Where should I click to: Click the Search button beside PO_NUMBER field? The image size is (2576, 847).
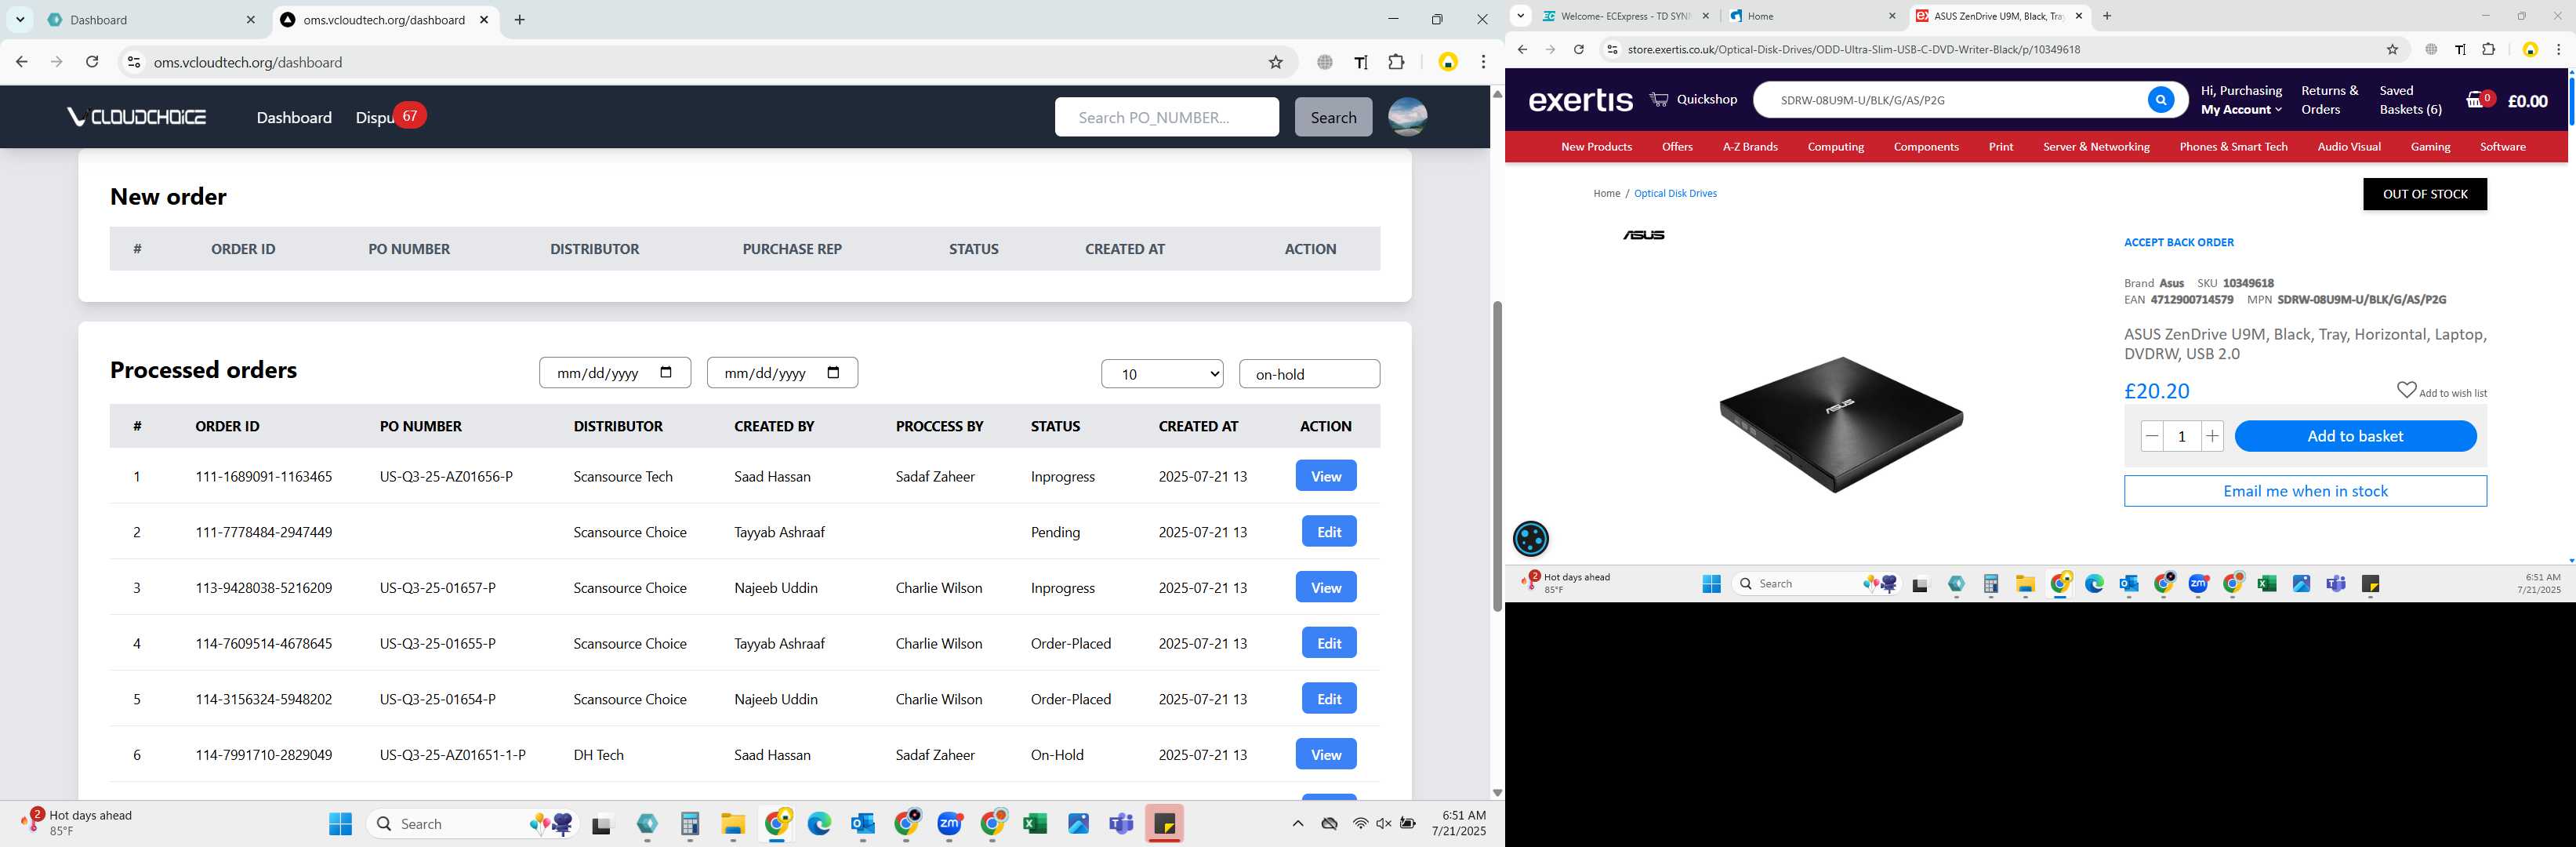click(1333, 117)
